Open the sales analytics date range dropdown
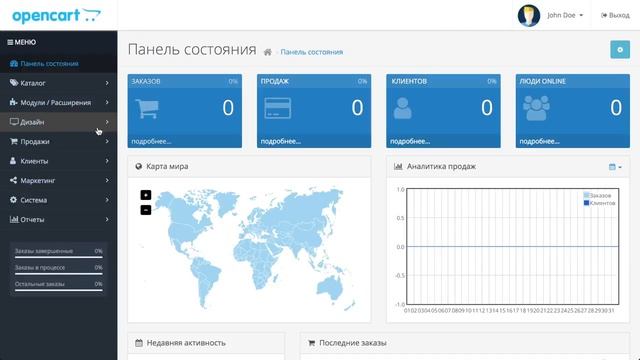 (615, 167)
